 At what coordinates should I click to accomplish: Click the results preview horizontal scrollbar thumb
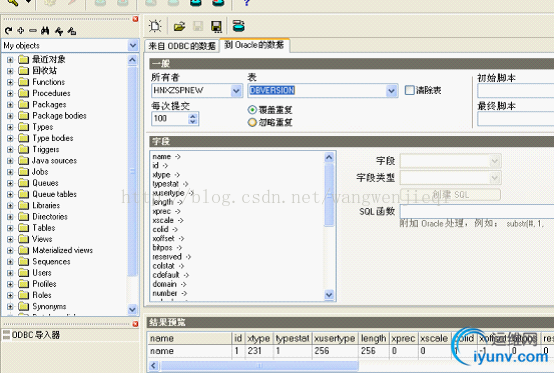pyautogui.click(x=260, y=365)
